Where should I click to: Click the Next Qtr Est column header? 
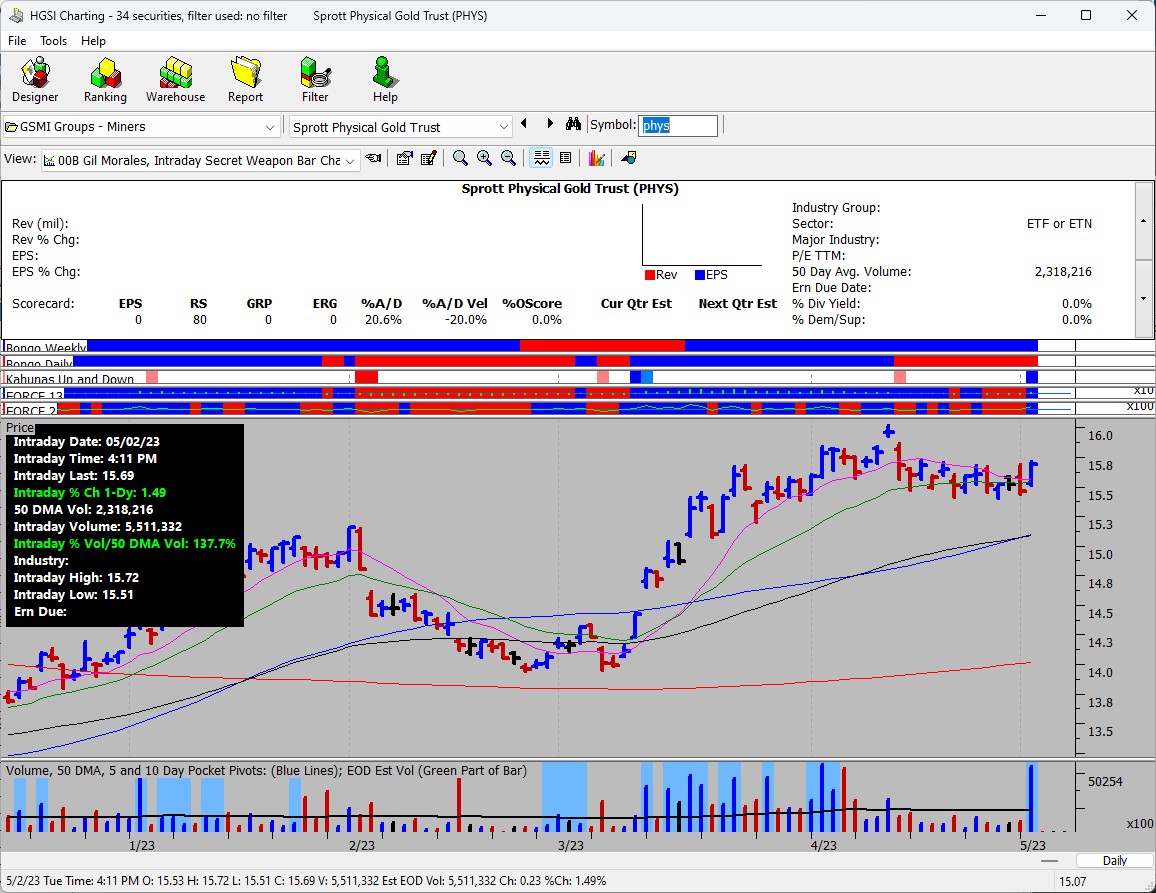click(737, 304)
